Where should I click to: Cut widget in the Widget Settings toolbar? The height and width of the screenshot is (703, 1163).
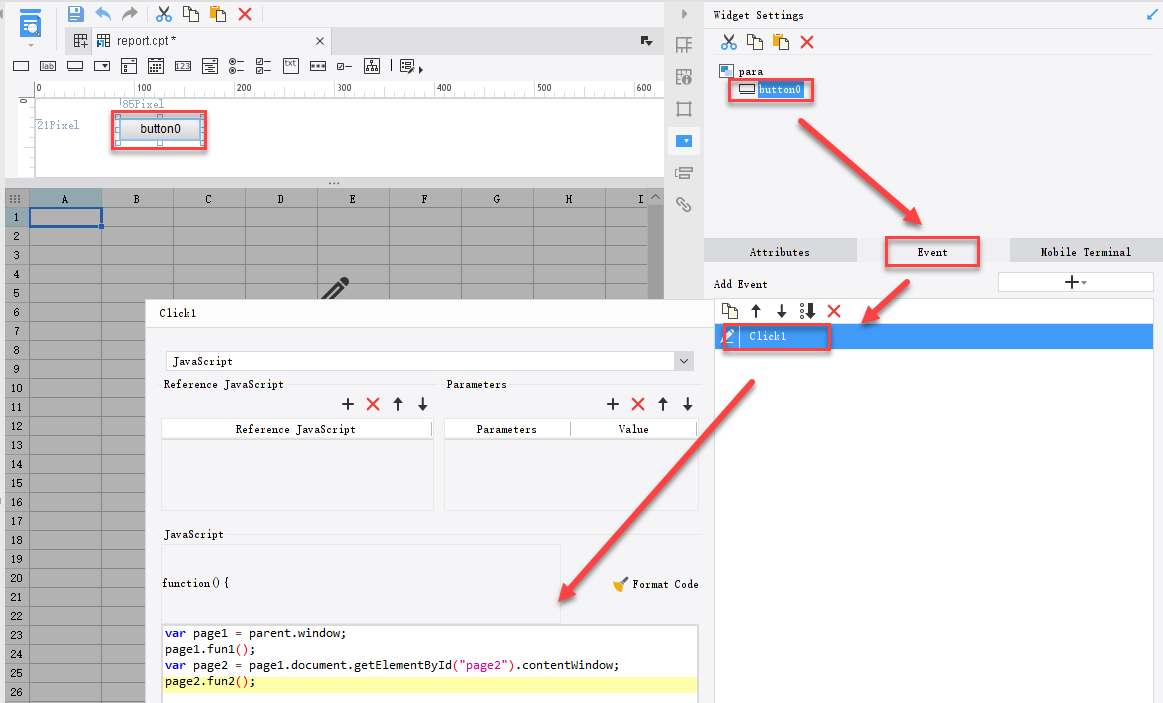[x=728, y=42]
